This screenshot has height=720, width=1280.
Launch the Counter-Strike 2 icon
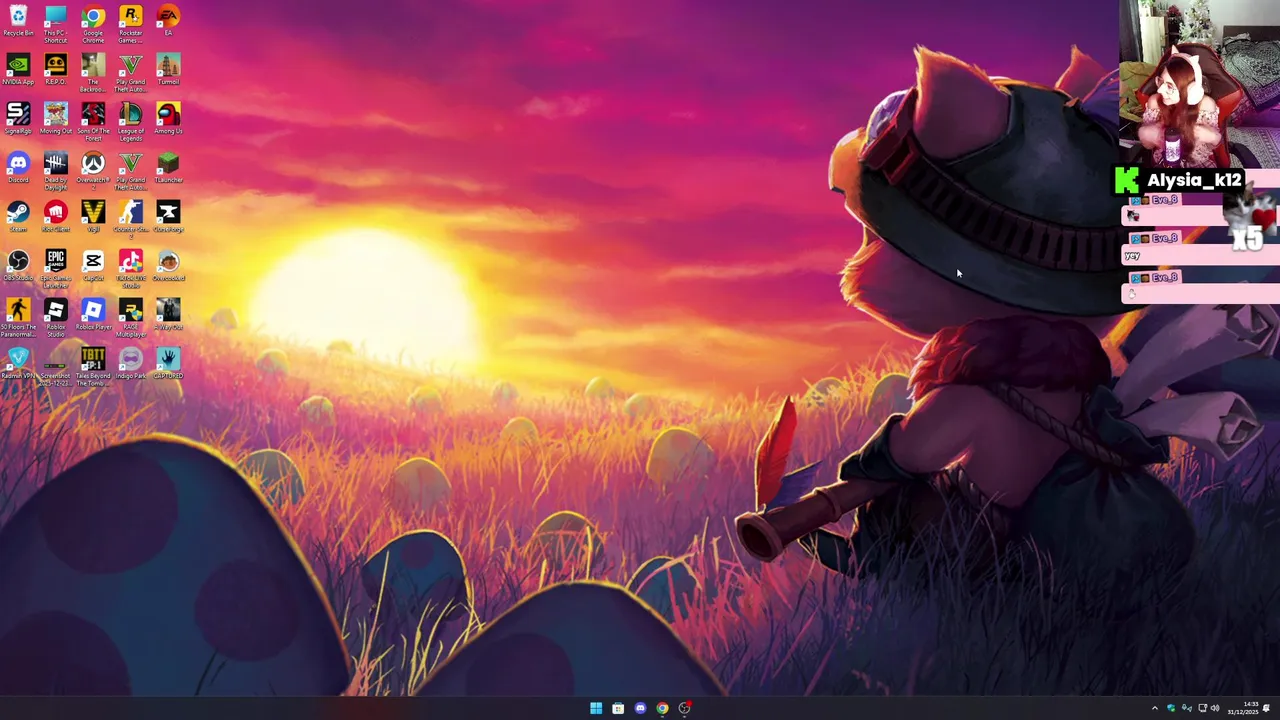pos(130,220)
